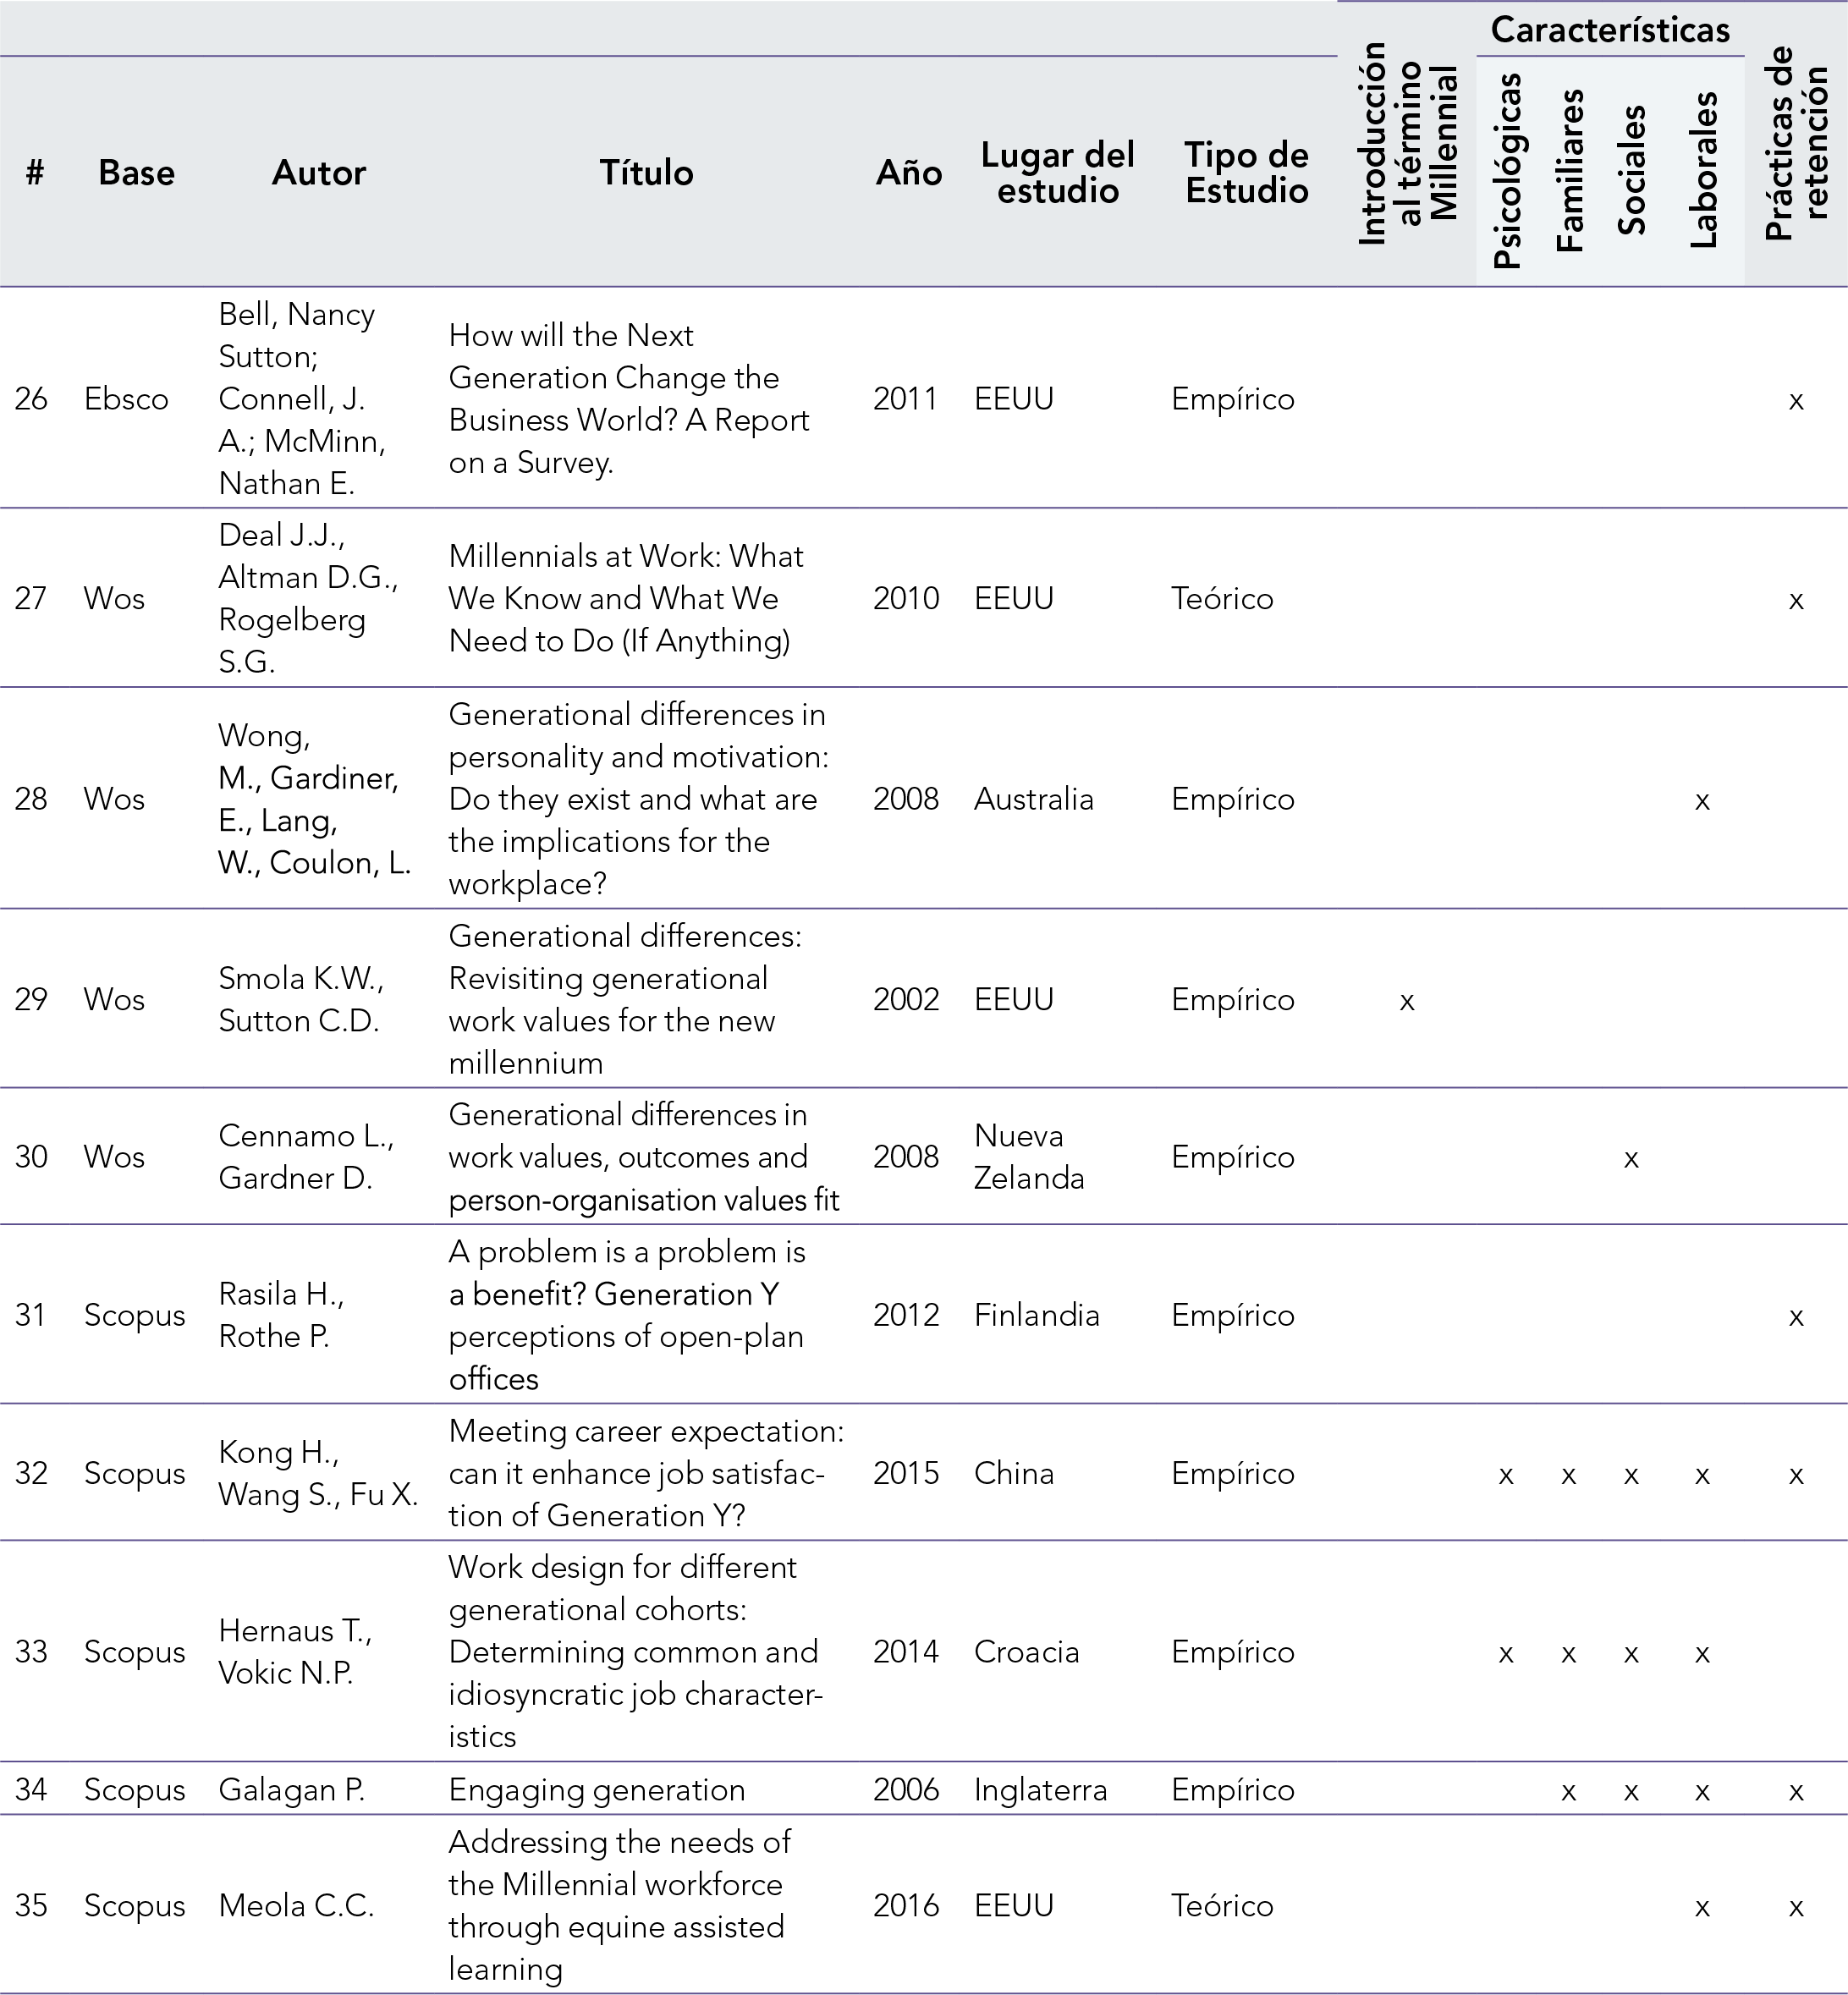The width and height of the screenshot is (1848, 1995).
Task: Click the Autor column header
Action: pyautogui.click(x=319, y=173)
